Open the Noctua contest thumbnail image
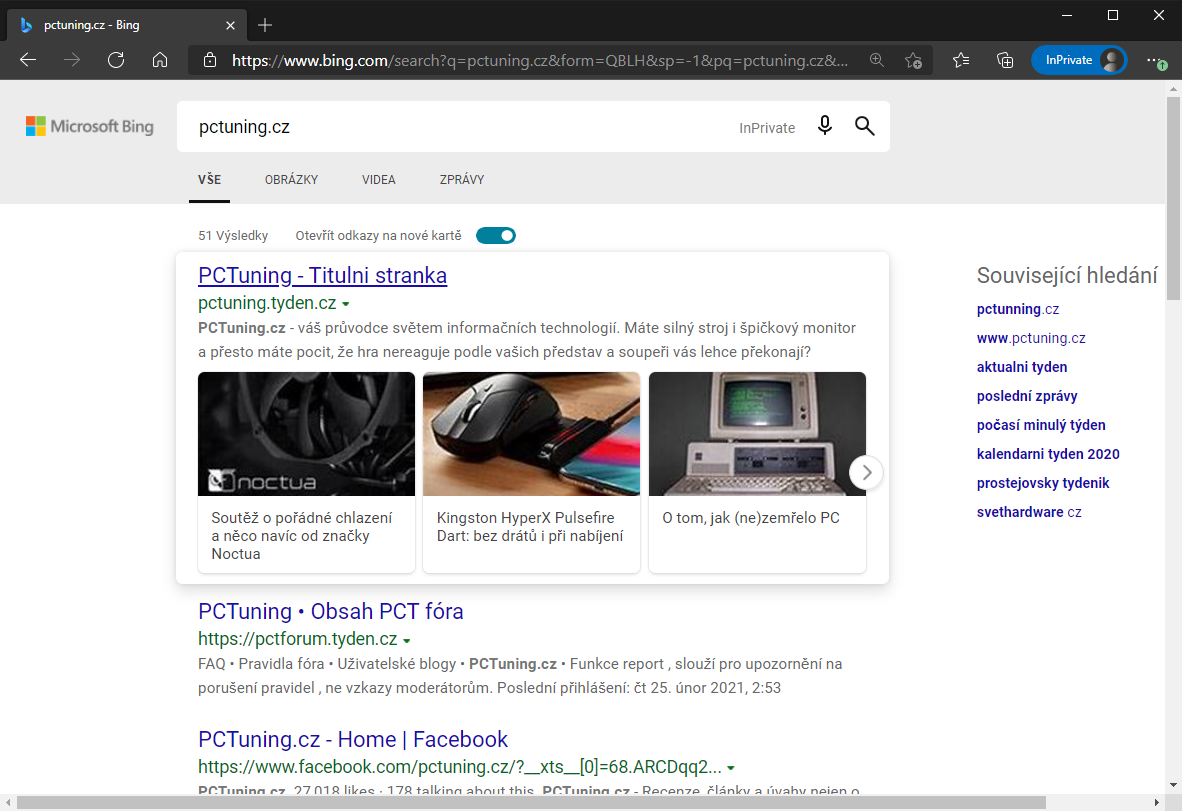The width and height of the screenshot is (1182, 811). (306, 433)
